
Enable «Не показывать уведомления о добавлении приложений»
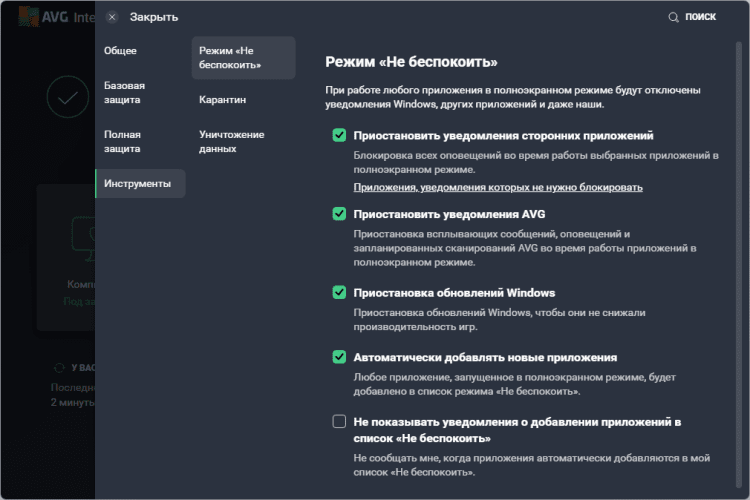(x=339, y=422)
